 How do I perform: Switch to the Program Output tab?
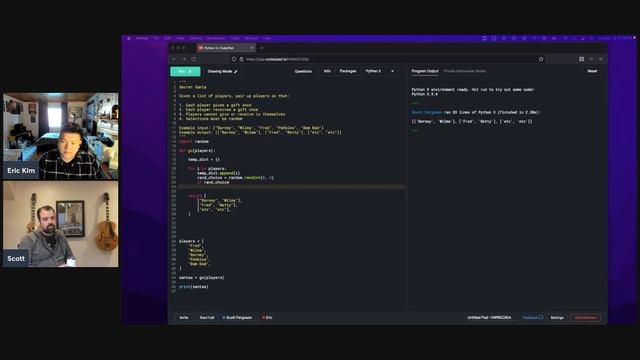[x=424, y=71]
